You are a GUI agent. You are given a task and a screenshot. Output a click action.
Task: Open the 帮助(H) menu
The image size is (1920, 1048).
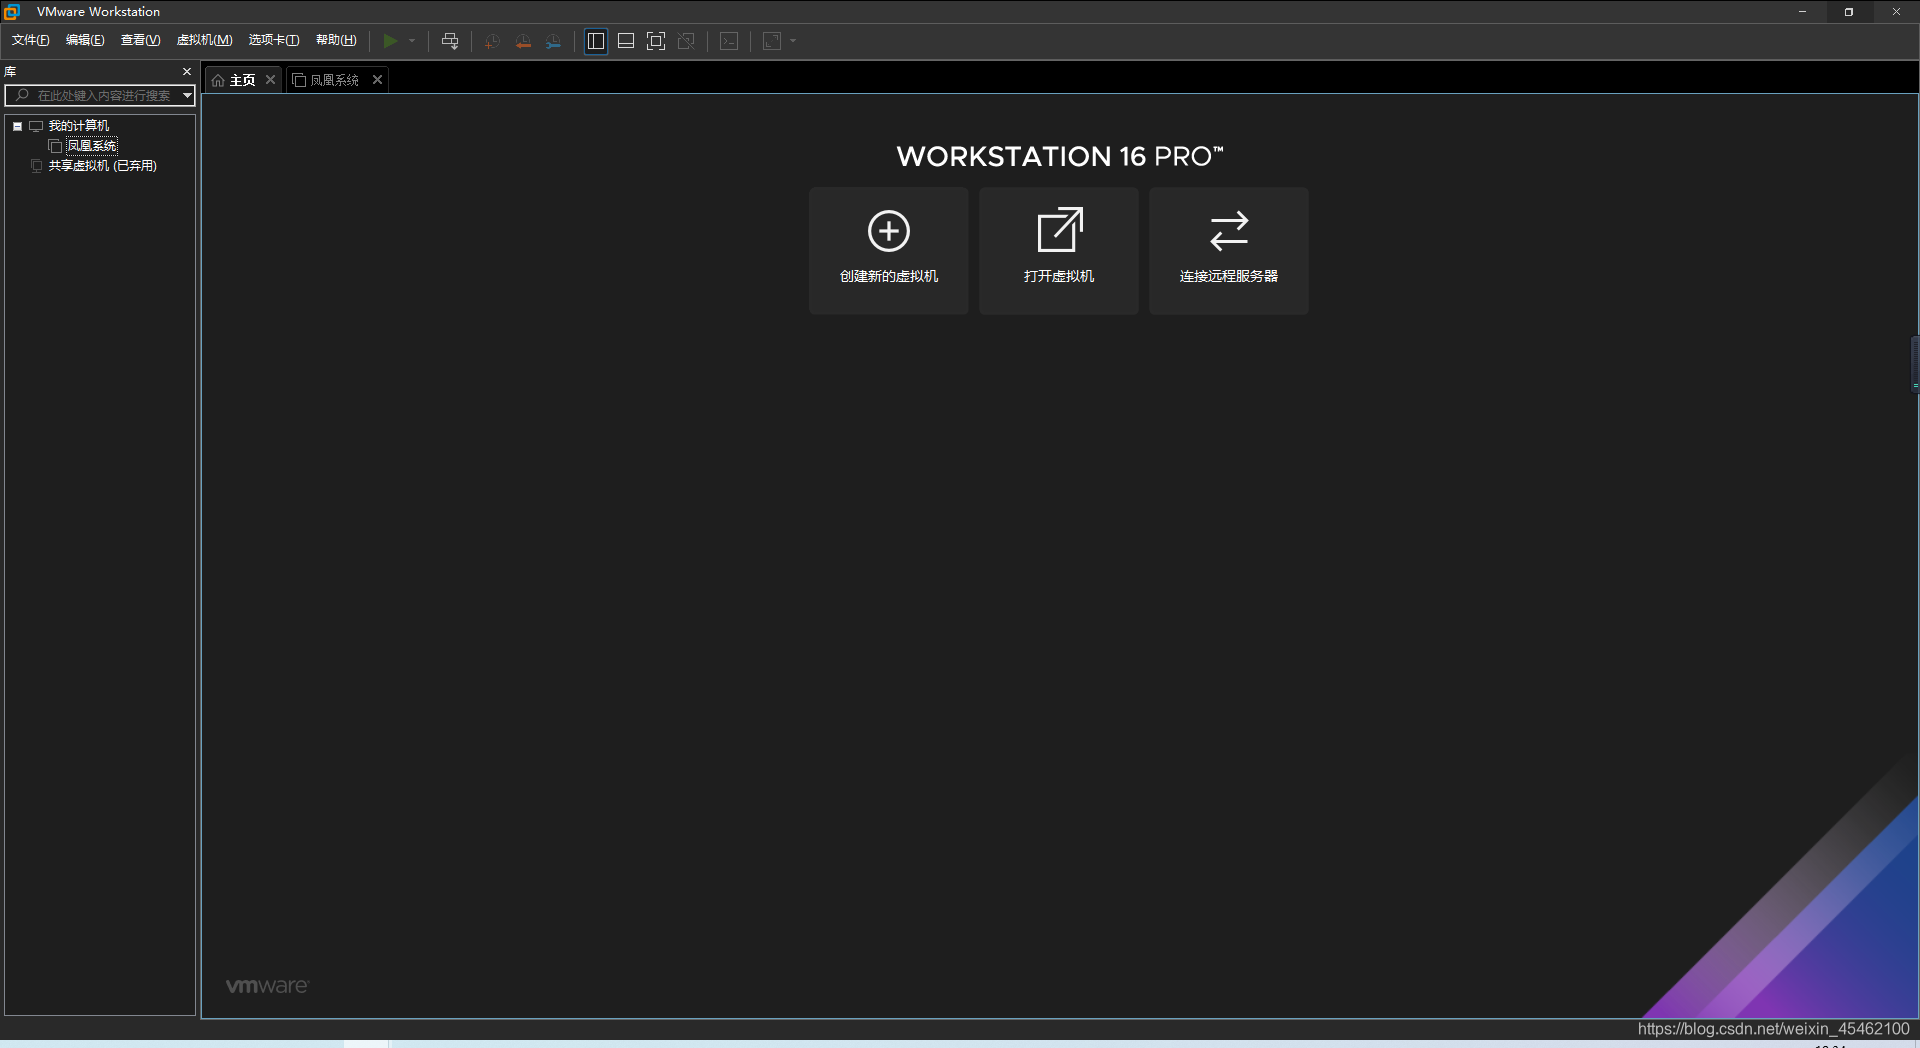[x=336, y=40]
